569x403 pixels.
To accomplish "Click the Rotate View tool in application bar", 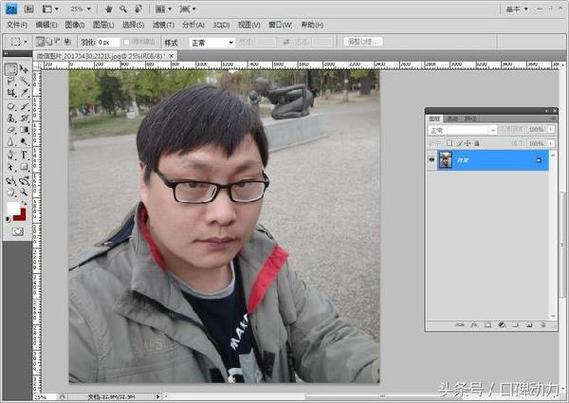I will (138, 9).
